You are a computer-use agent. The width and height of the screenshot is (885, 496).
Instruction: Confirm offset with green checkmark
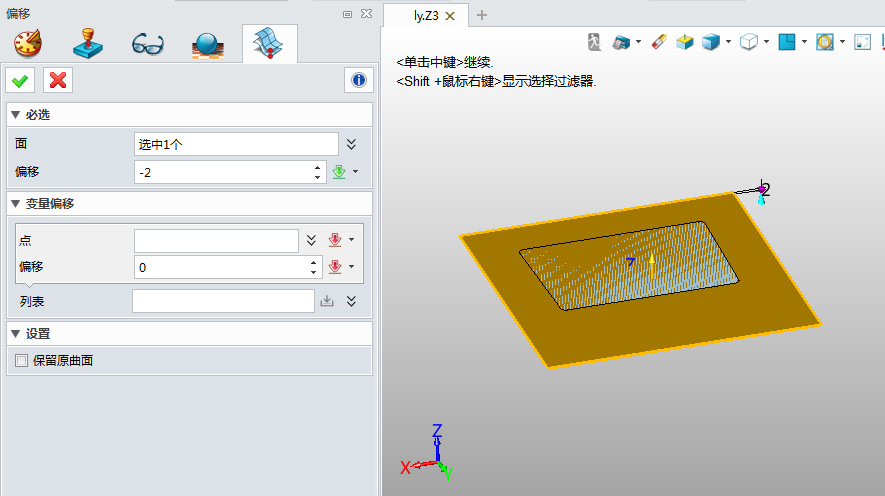pyautogui.click(x=19, y=81)
